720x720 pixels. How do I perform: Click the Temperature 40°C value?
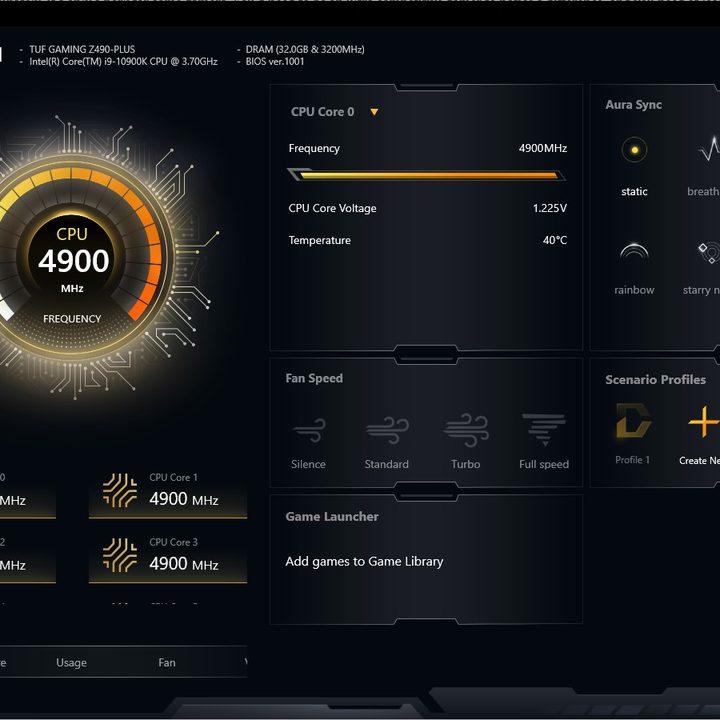(x=555, y=240)
